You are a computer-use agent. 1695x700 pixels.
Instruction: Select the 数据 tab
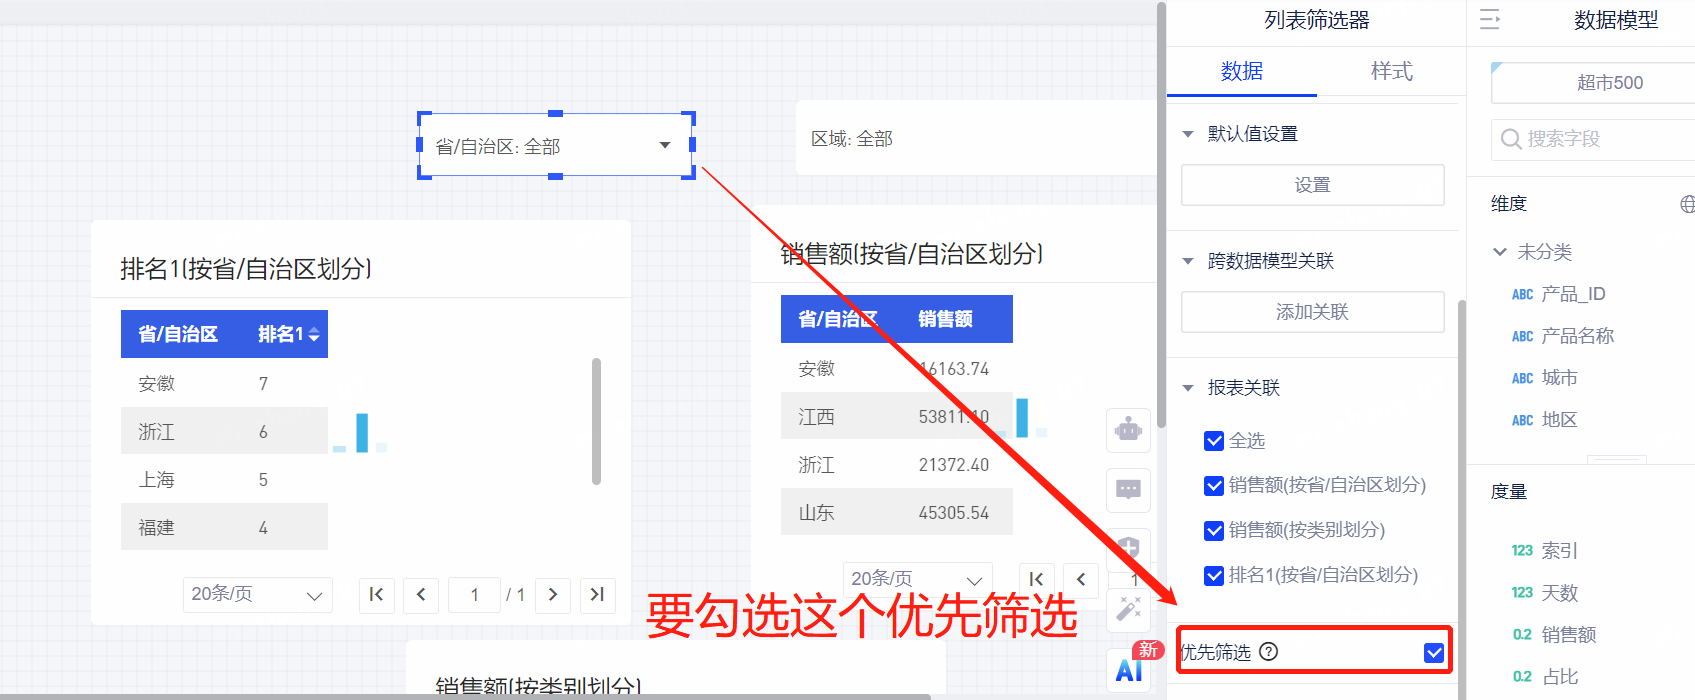[x=1241, y=71]
